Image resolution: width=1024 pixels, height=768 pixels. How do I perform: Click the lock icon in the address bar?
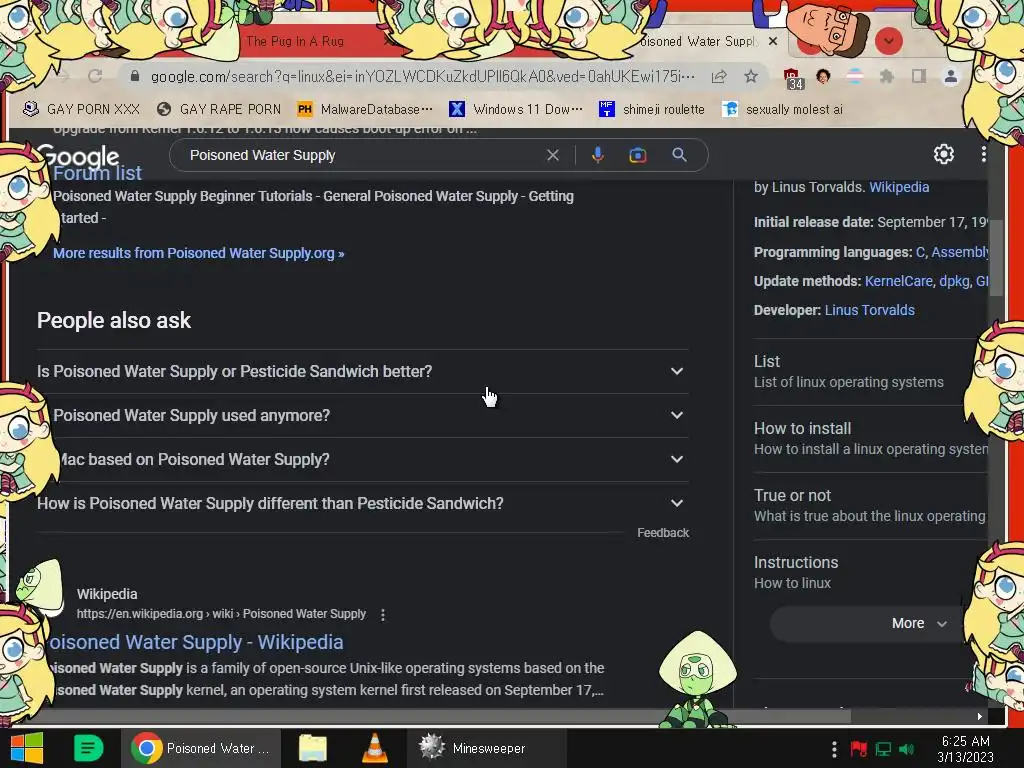coord(135,76)
